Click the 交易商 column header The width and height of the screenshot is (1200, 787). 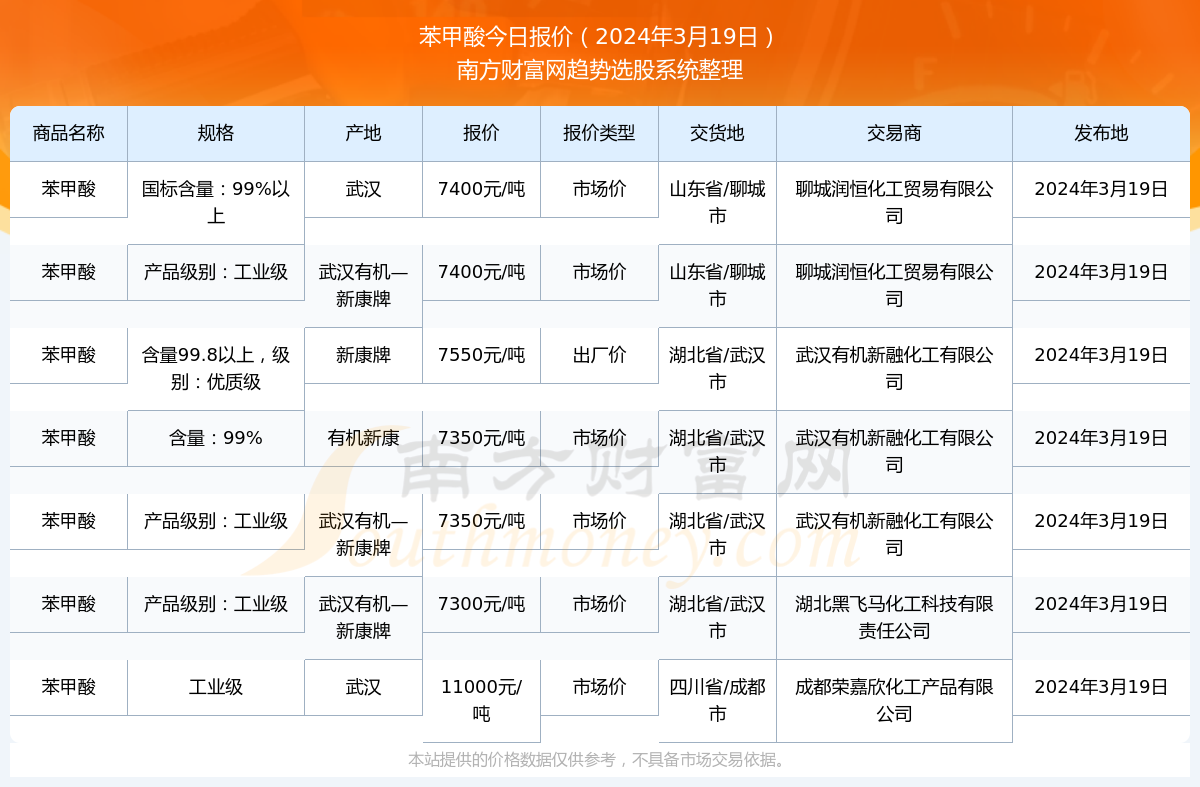click(895, 133)
